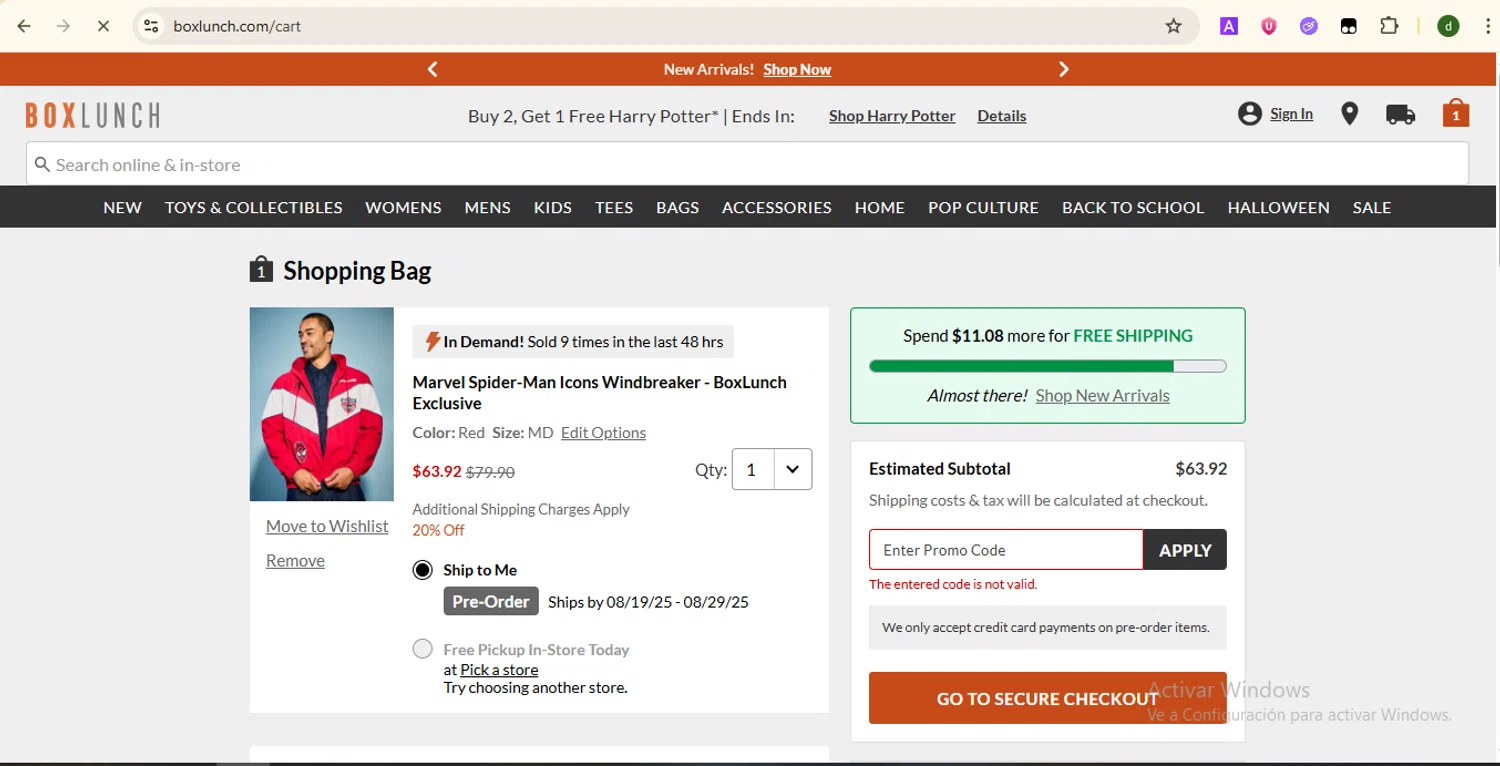Image resolution: width=1500 pixels, height=766 pixels.
Task: Open the Kids menu
Action: click(553, 208)
